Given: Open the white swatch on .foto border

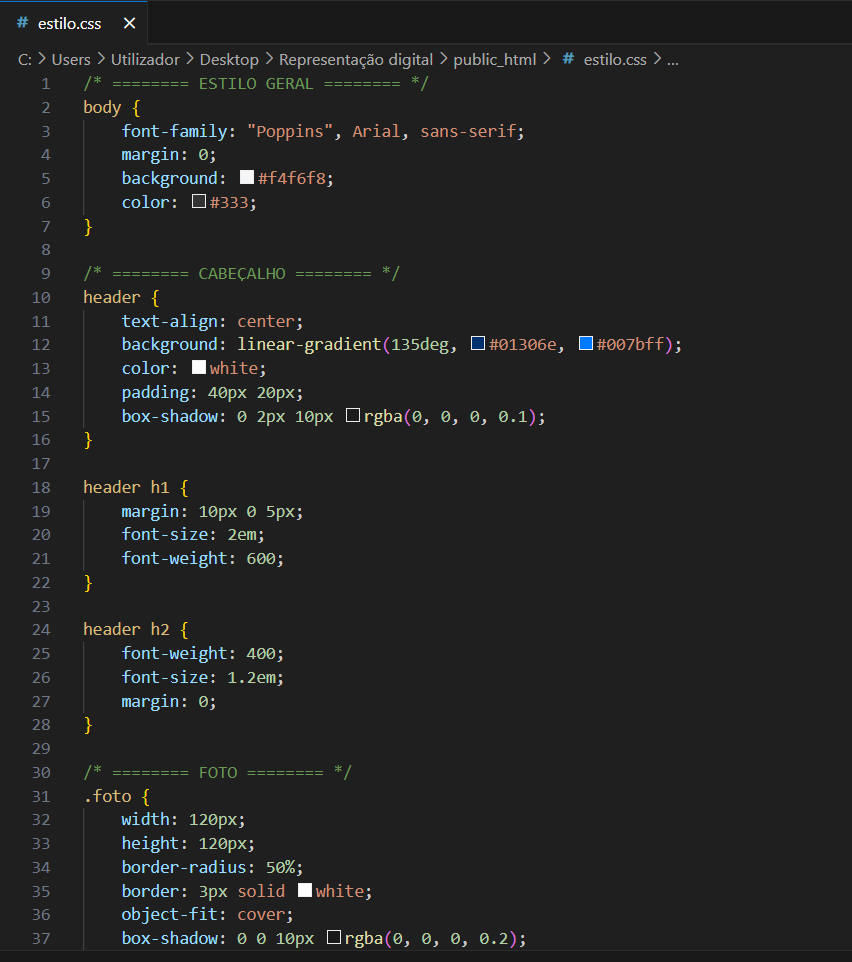Looking at the screenshot, I should pyautogui.click(x=305, y=890).
